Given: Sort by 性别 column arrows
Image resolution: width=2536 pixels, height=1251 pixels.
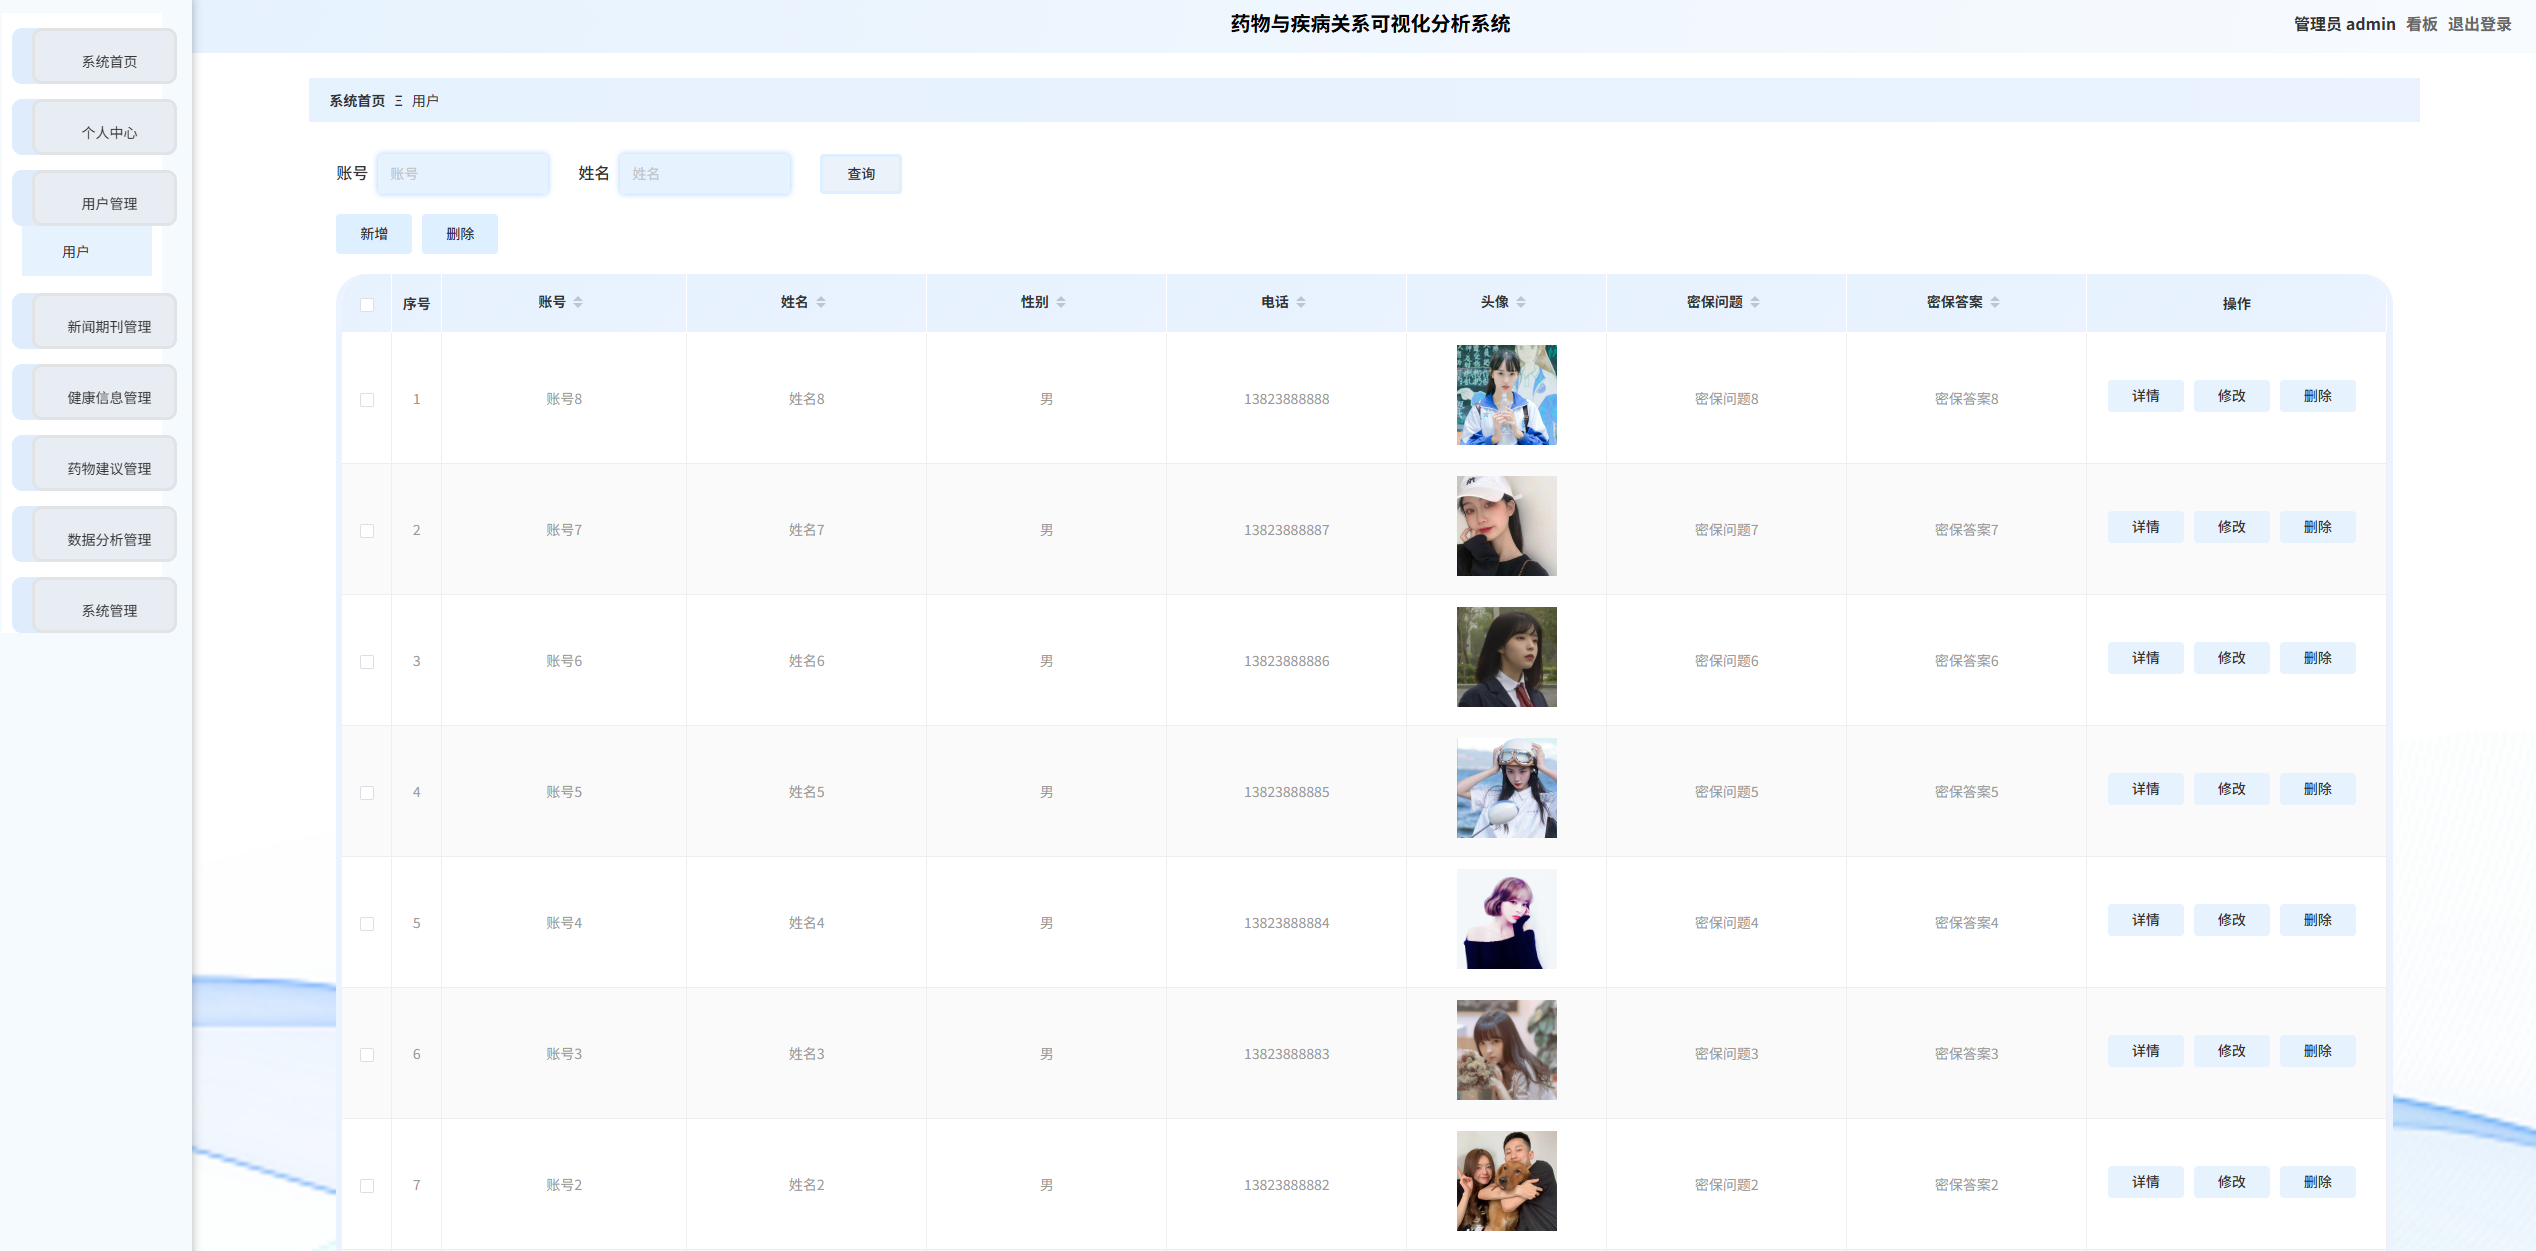Looking at the screenshot, I should (1061, 302).
